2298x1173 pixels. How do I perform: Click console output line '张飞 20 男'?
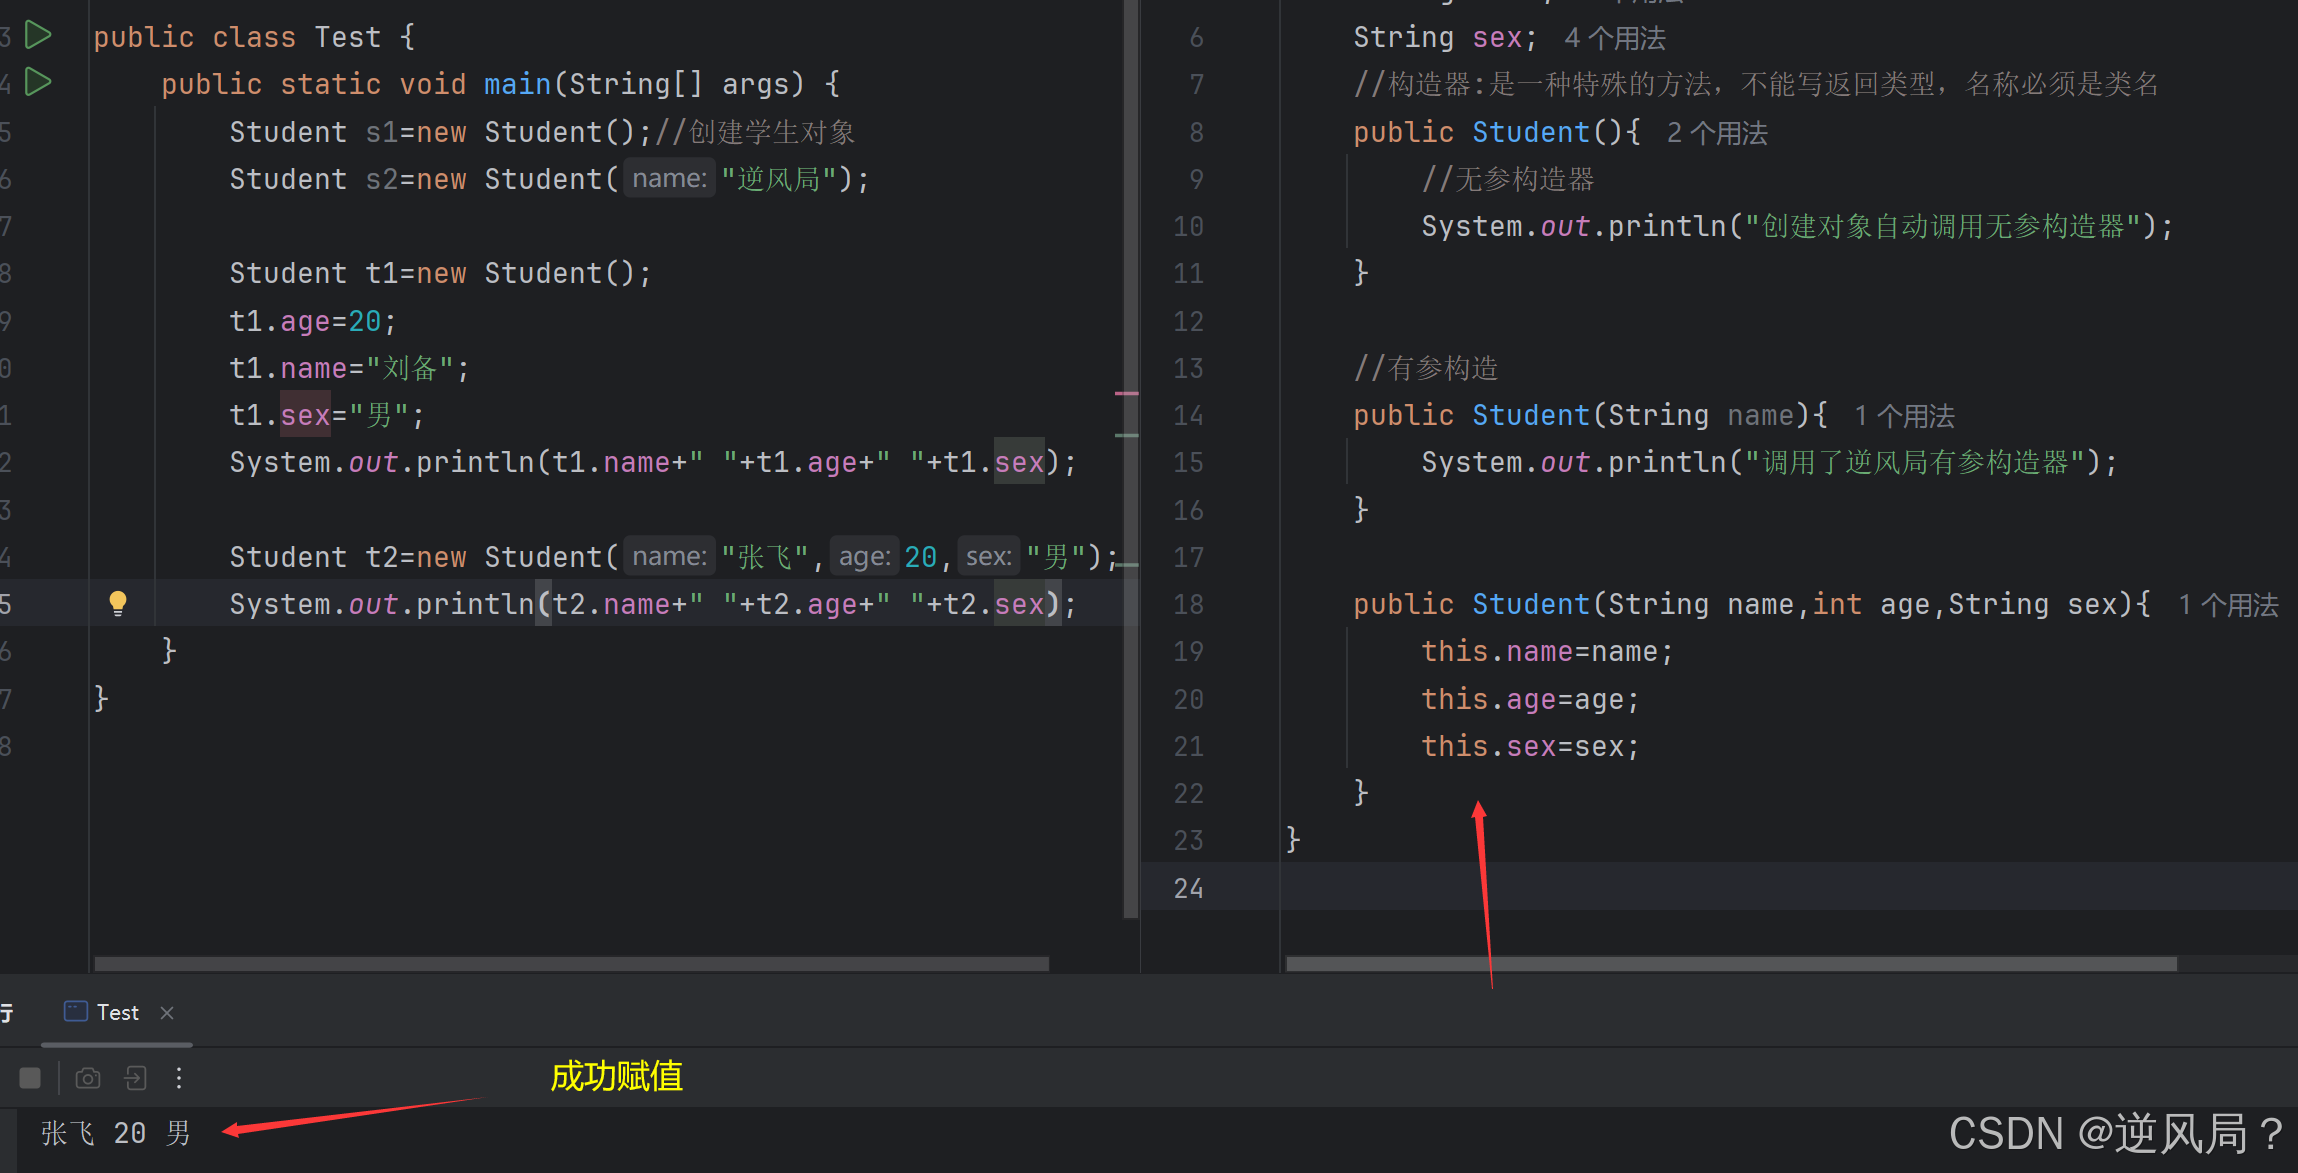(x=116, y=1133)
